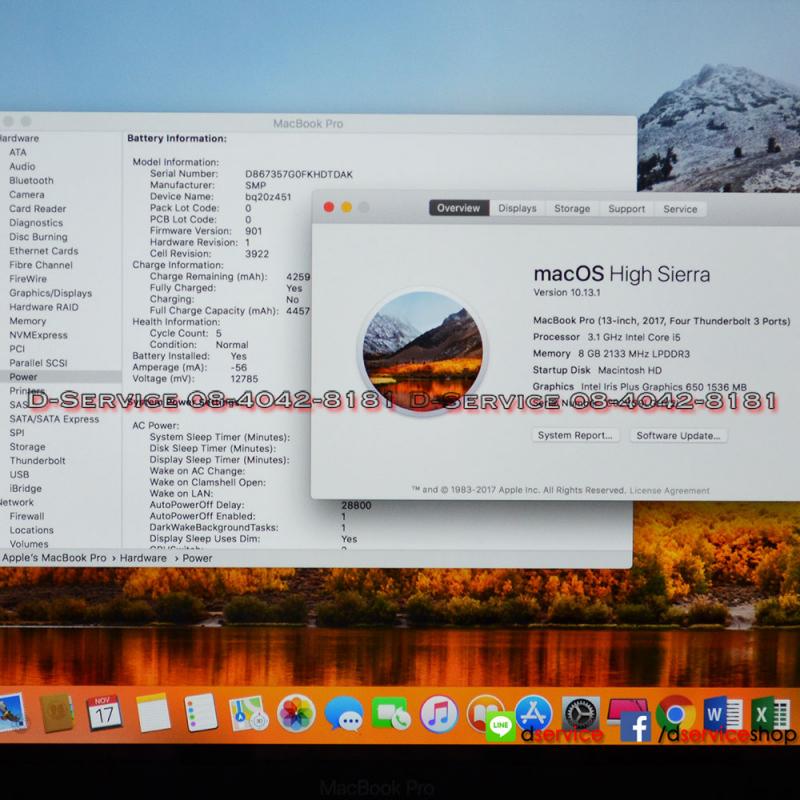
Task: Open the Preview app at the Dock's left edge
Action: tap(11, 712)
